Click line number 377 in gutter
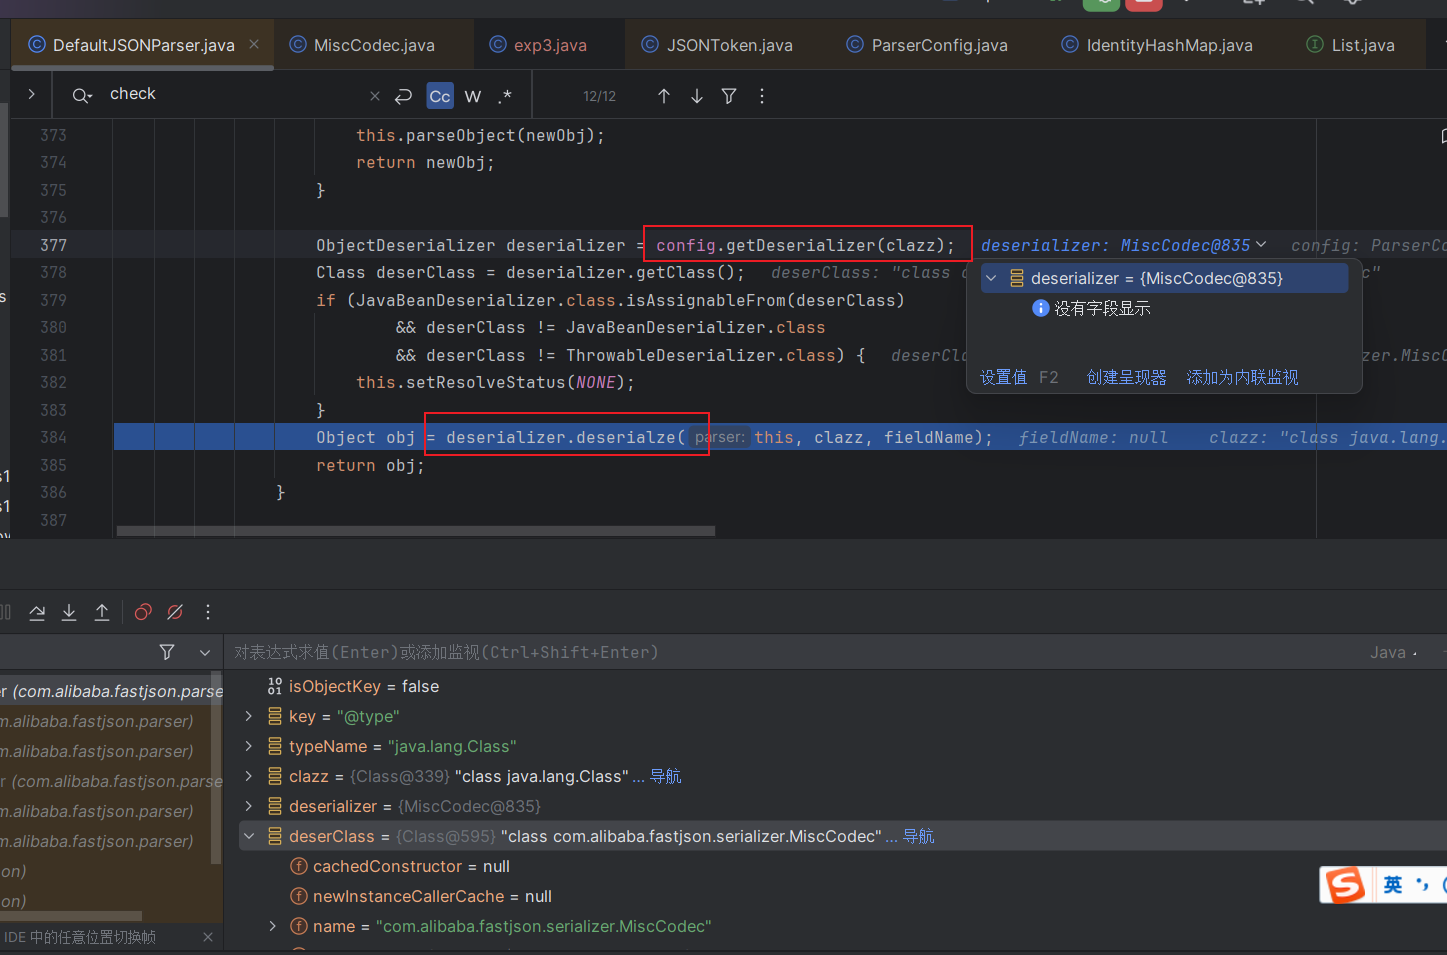This screenshot has height=955, width=1447. click(54, 245)
